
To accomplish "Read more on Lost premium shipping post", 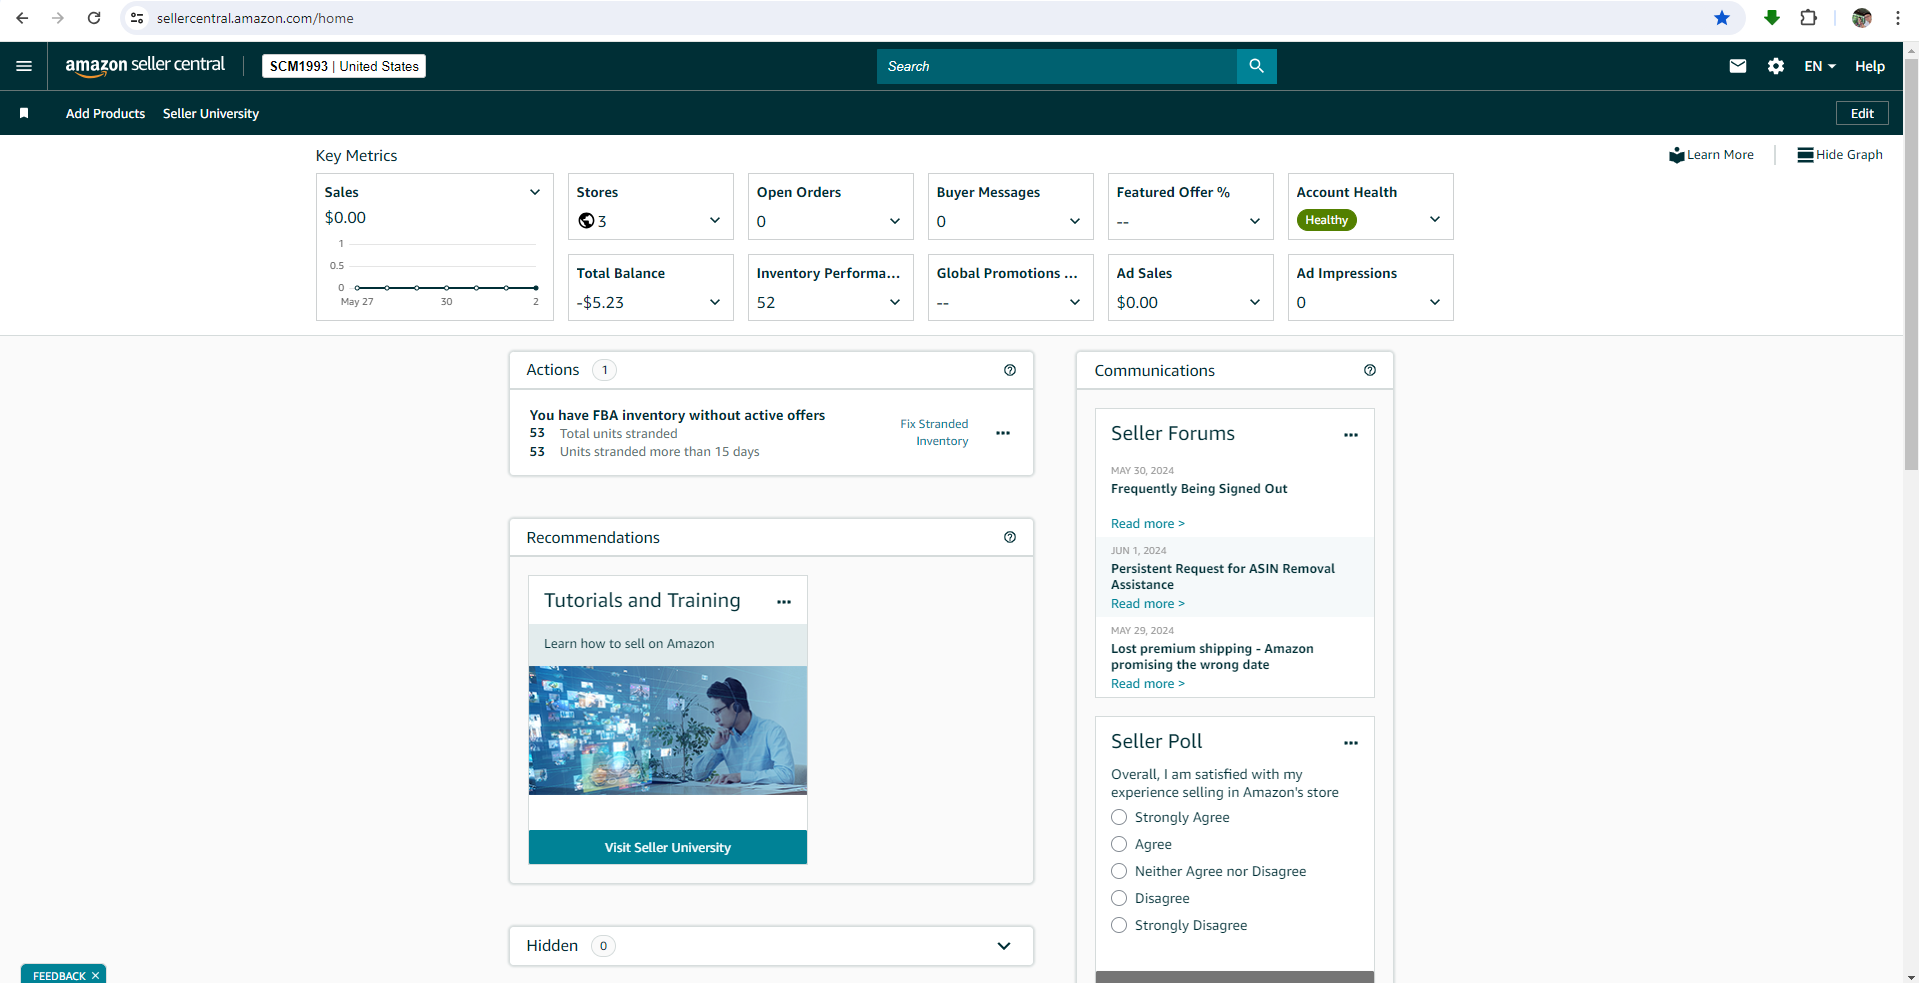I will point(1147,684).
